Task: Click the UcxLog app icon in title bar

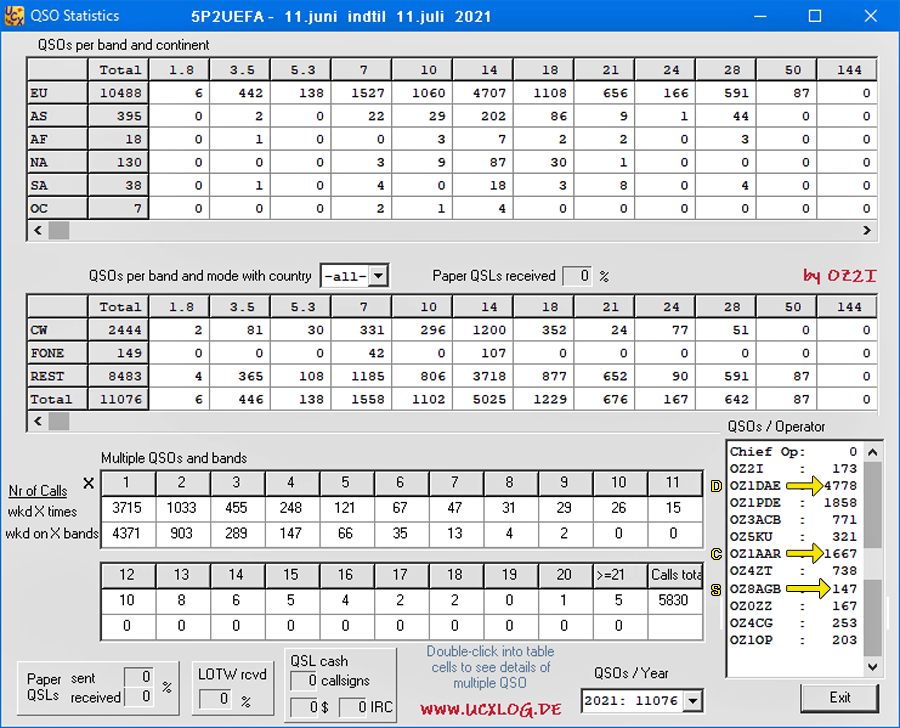Action: tap(14, 16)
